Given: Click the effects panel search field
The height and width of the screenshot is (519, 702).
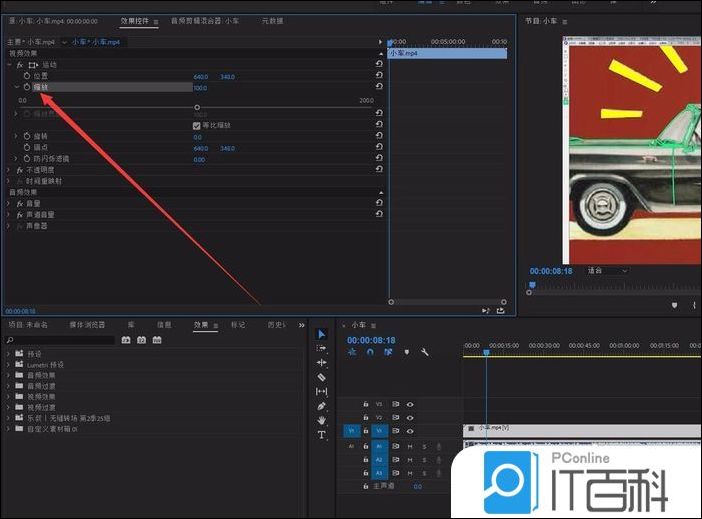Looking at the screenshot, I should (x=60, y=340).
